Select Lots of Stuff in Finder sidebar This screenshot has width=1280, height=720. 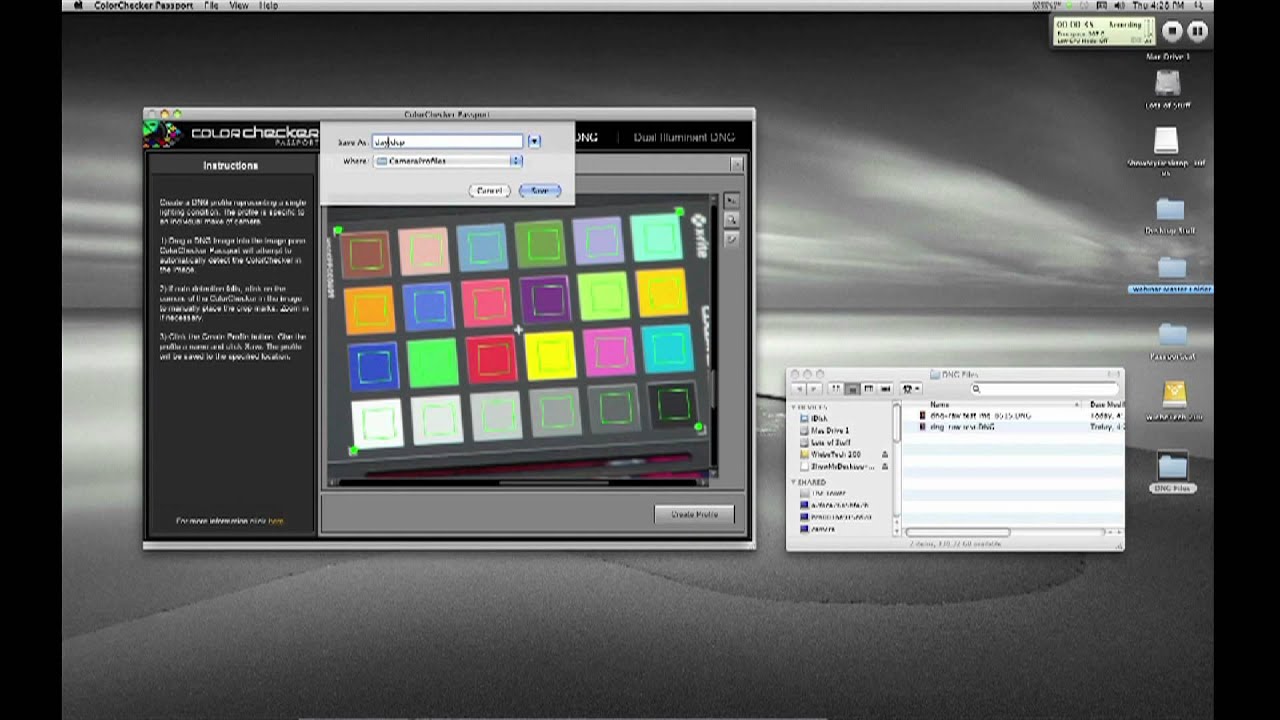(x=829, y=442)
